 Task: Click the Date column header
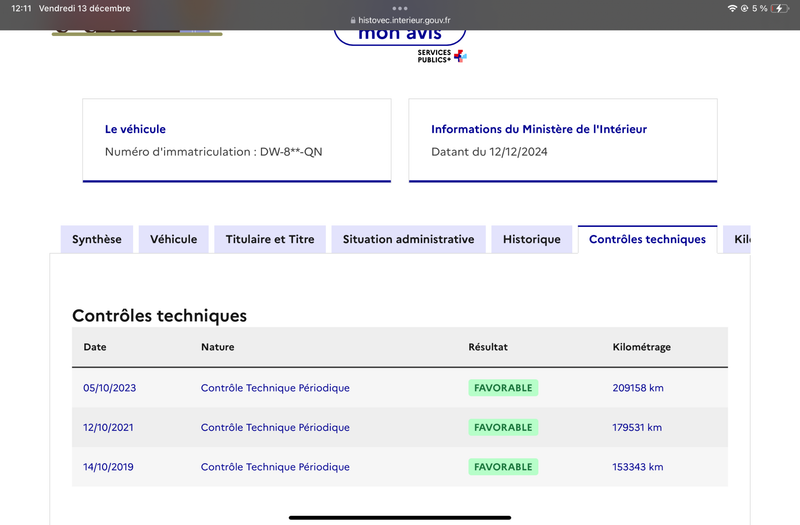point(95,347)
